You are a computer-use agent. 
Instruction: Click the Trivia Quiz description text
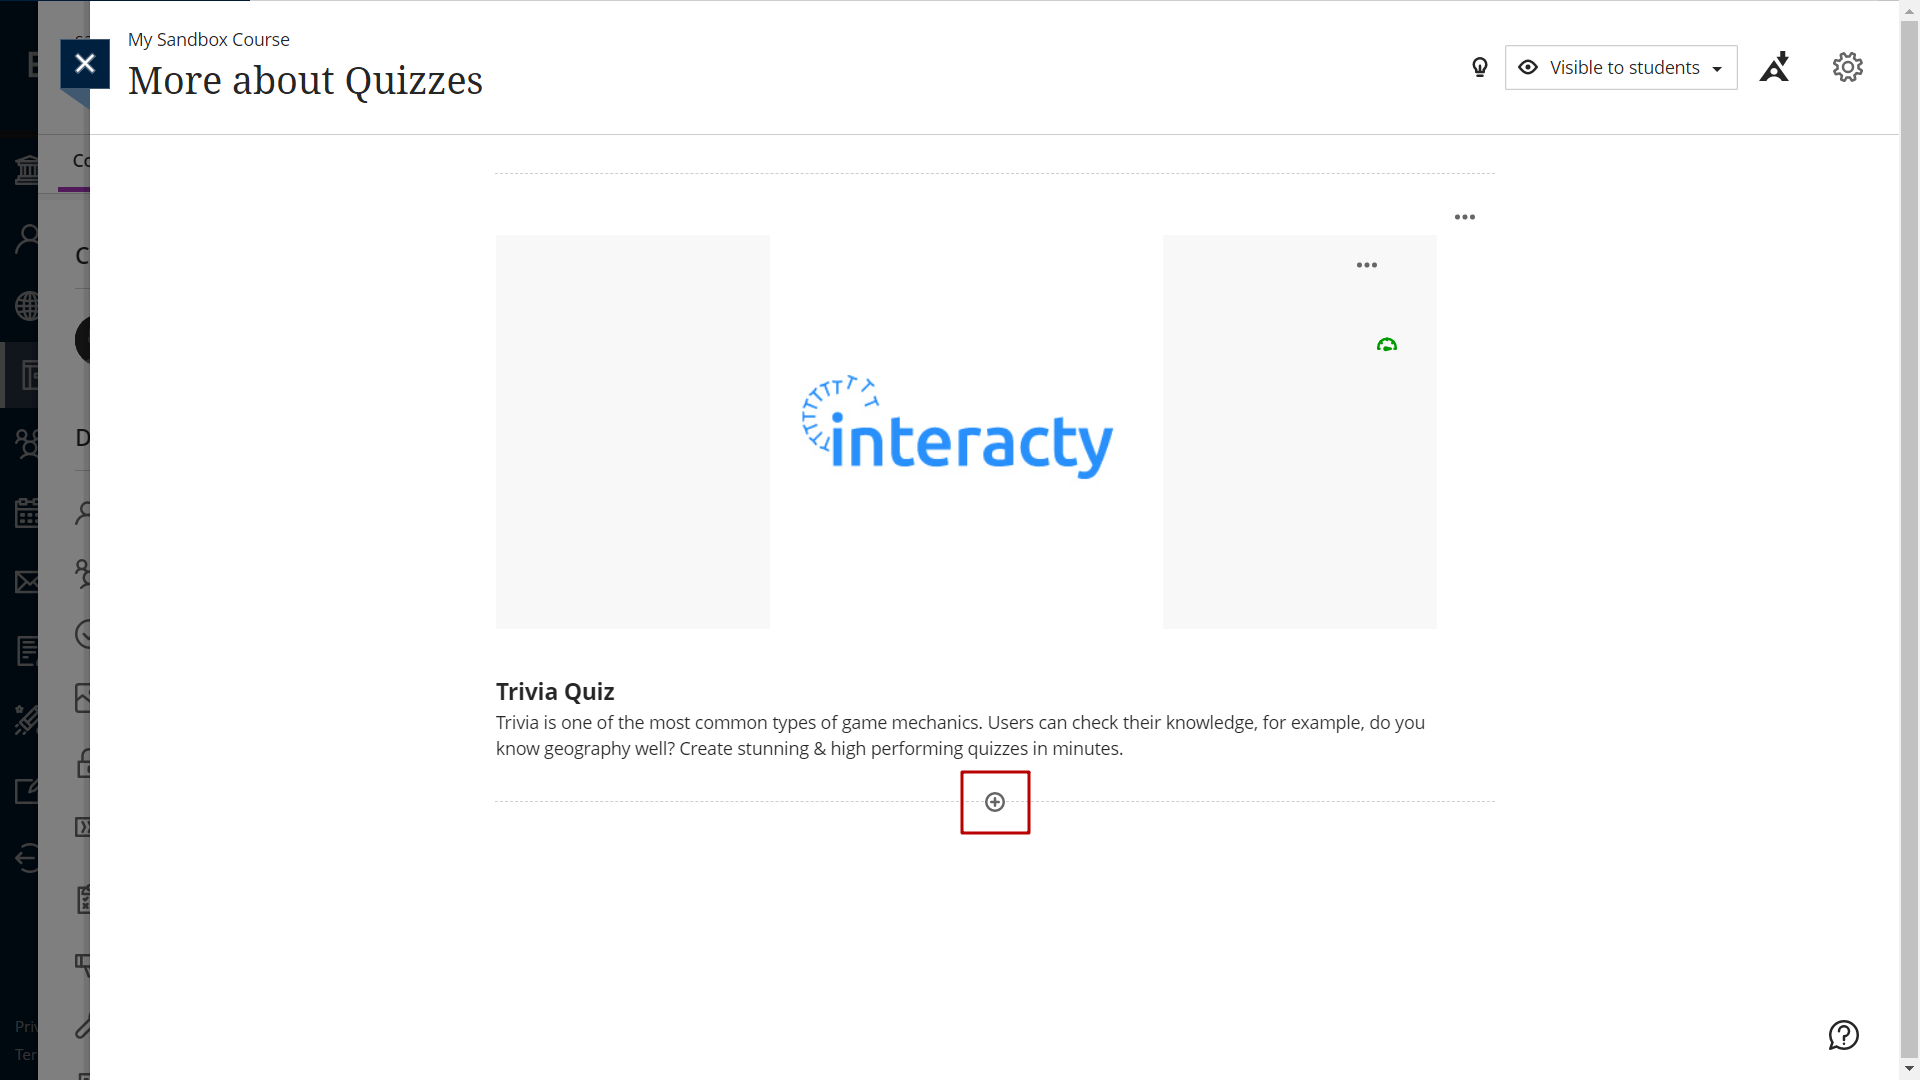960,735
